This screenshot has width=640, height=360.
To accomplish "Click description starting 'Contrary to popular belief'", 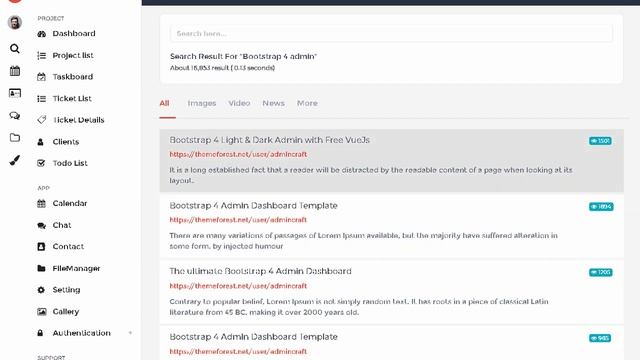I will (359, 307).
